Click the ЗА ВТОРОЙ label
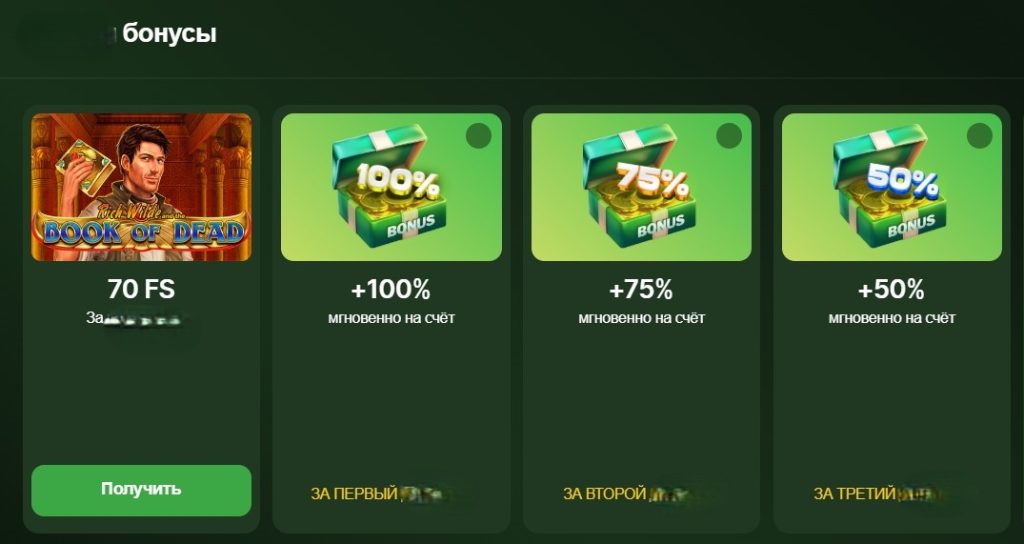Image resolution: width=1024 pixels, height=544 pixels. (605, 494)
